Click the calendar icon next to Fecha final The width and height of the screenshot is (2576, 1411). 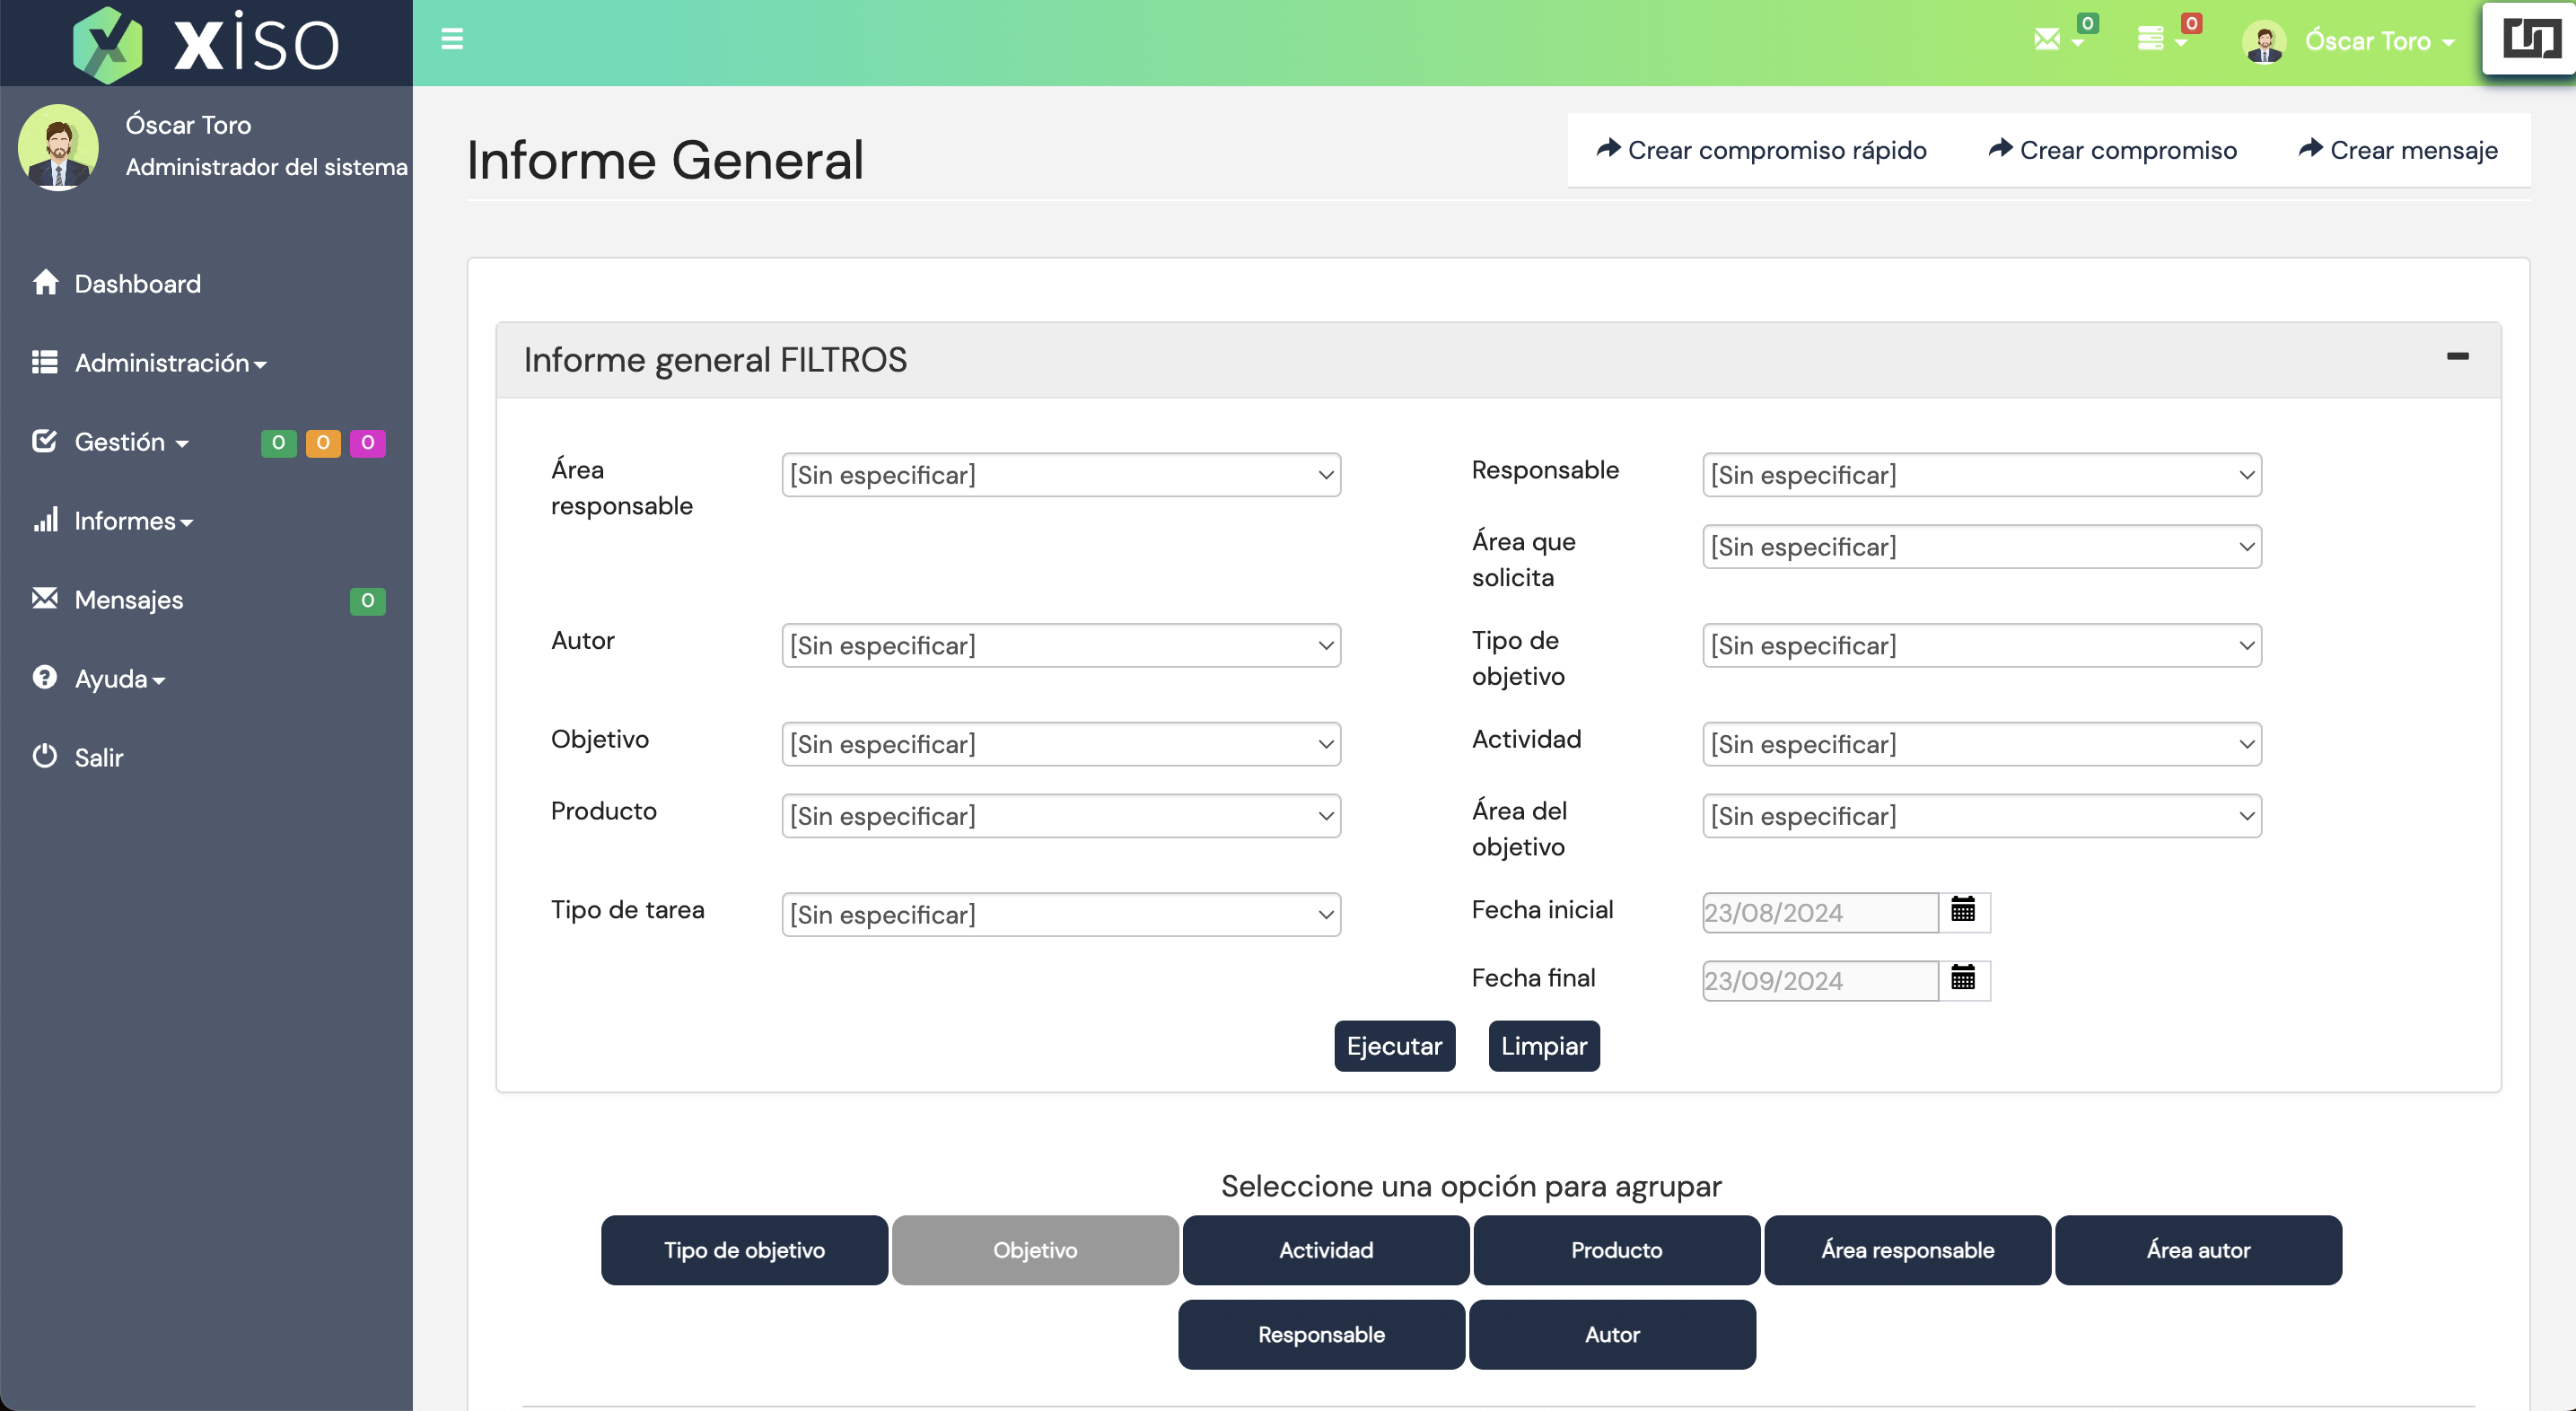[1963, 978]
